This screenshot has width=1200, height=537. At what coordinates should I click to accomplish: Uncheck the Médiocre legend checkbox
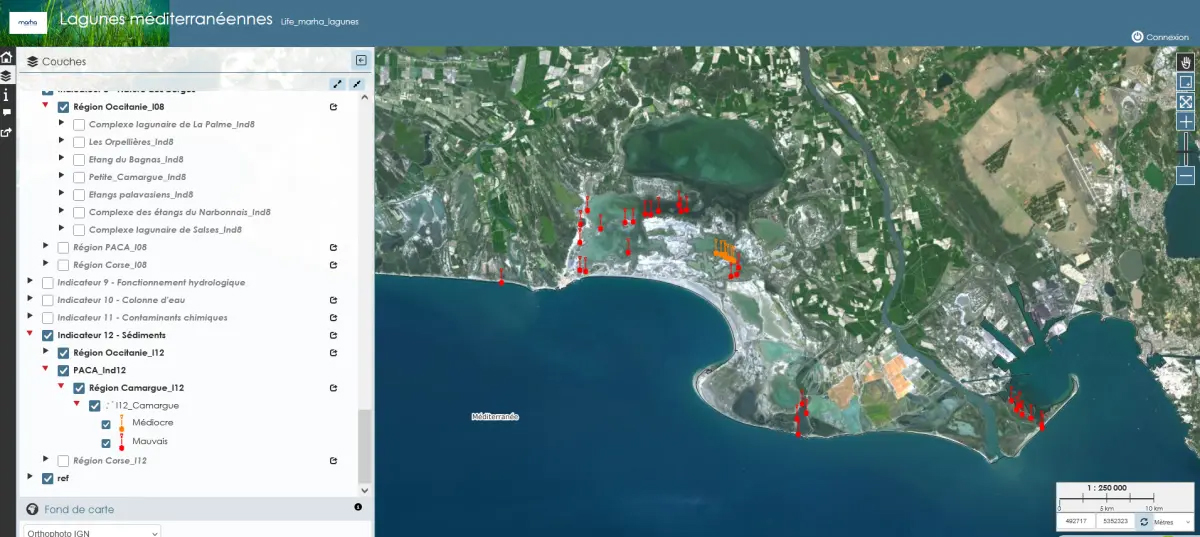(106, 423)
